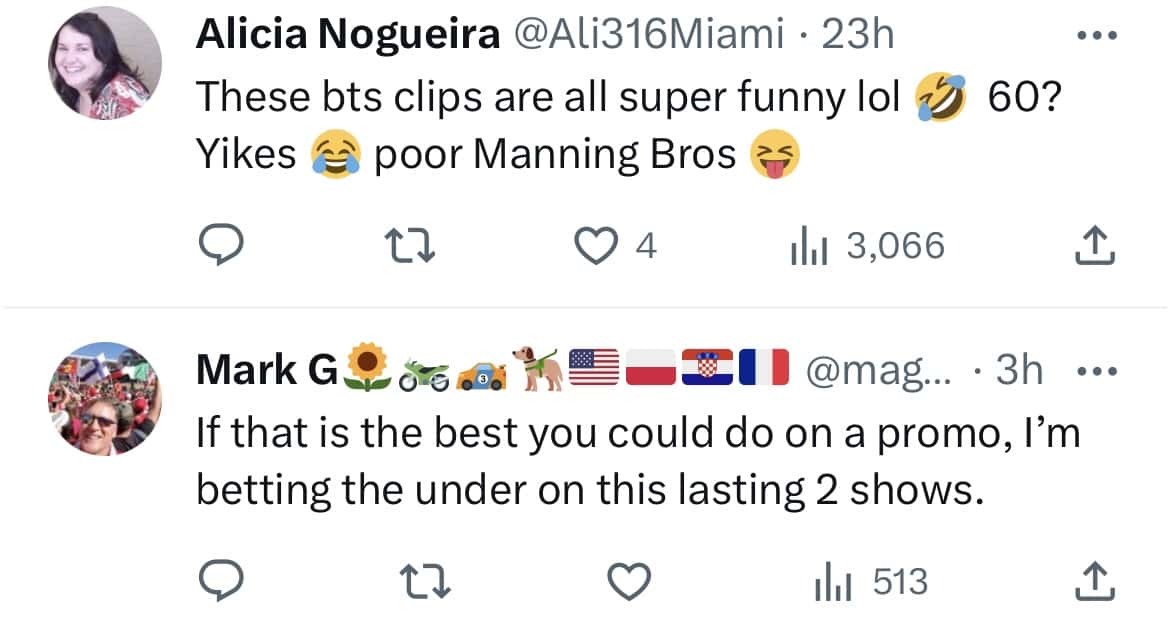Retweet Mark G's tweet

coord(422,579)
